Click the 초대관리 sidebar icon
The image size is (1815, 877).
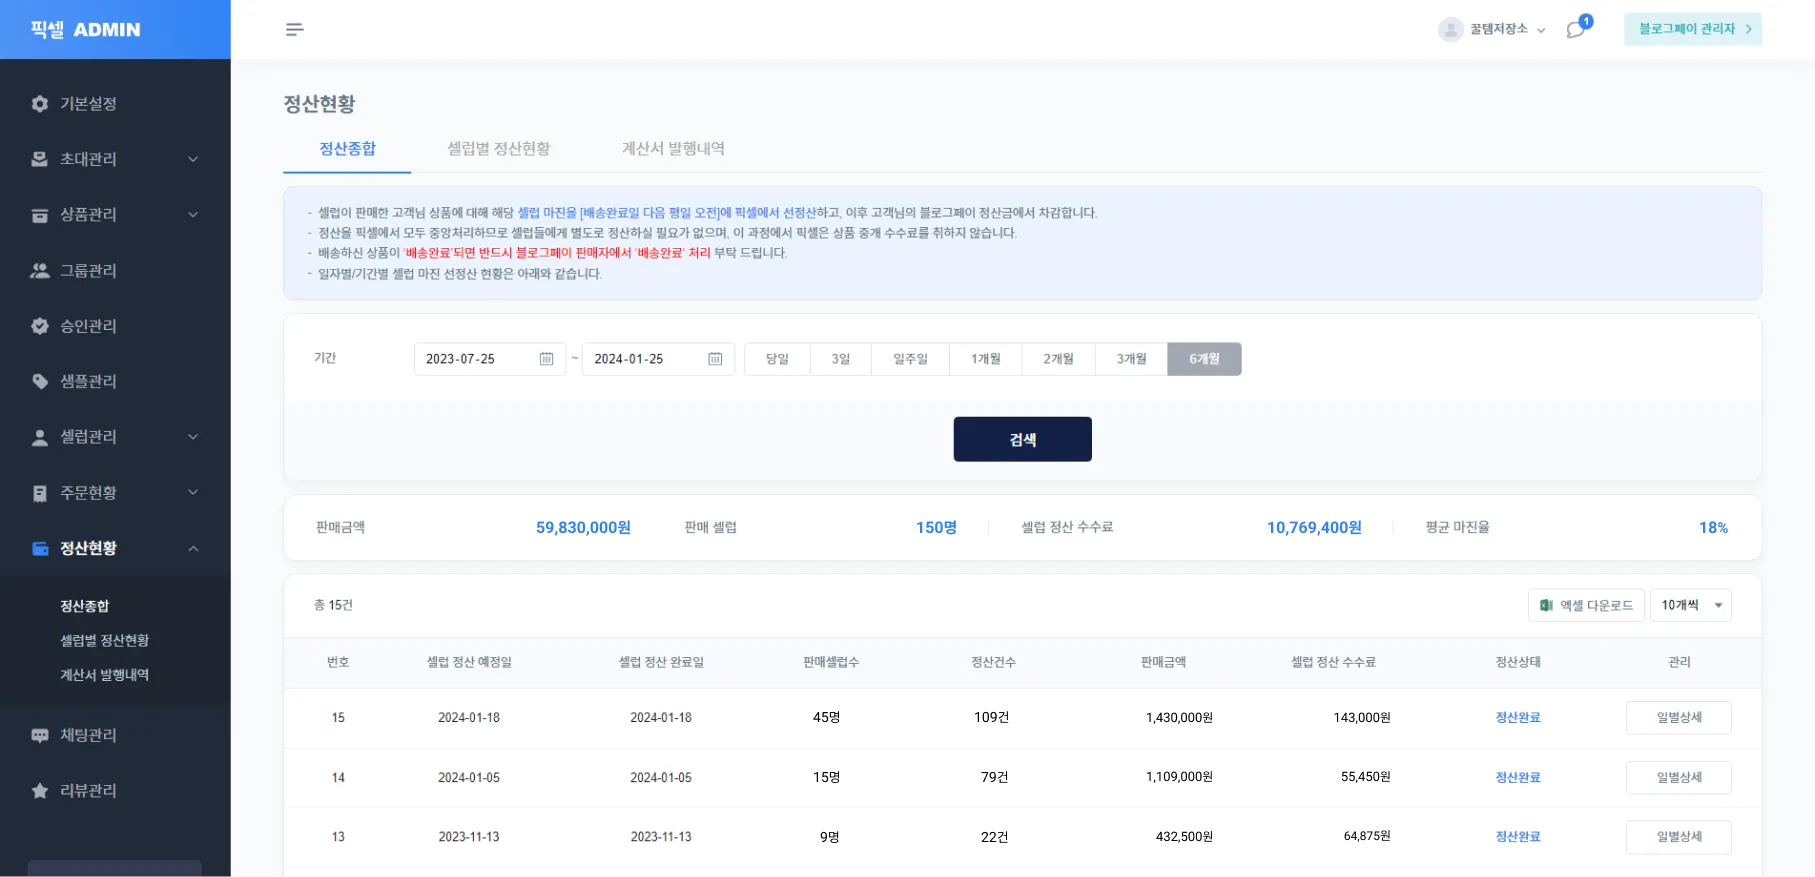40,159
